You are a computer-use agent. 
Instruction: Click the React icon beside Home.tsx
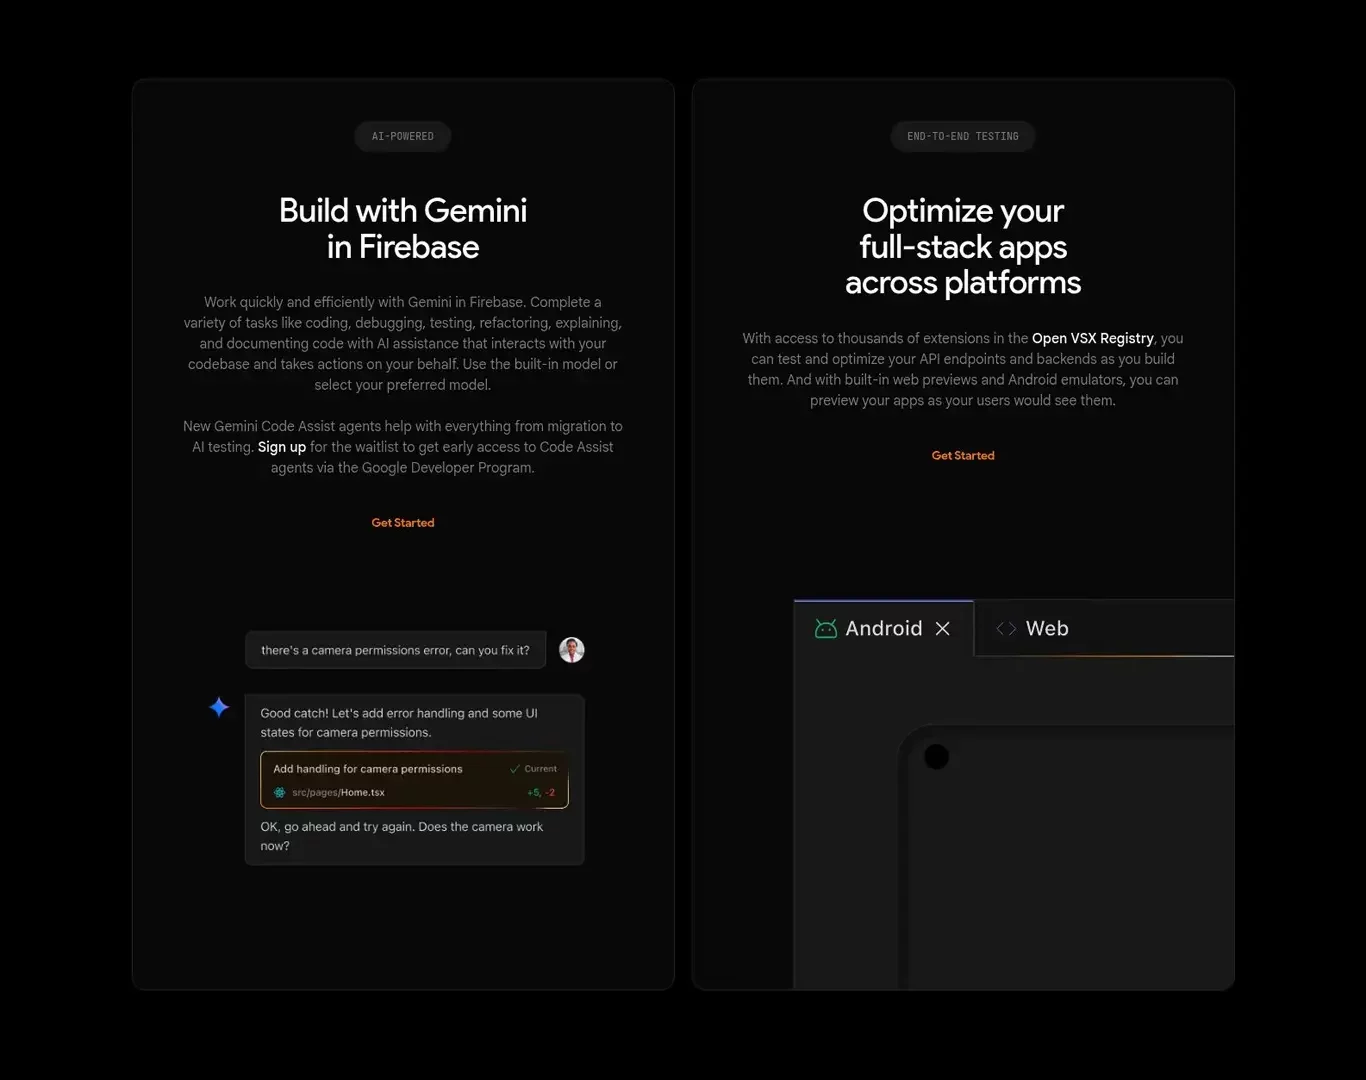[280, 792]
